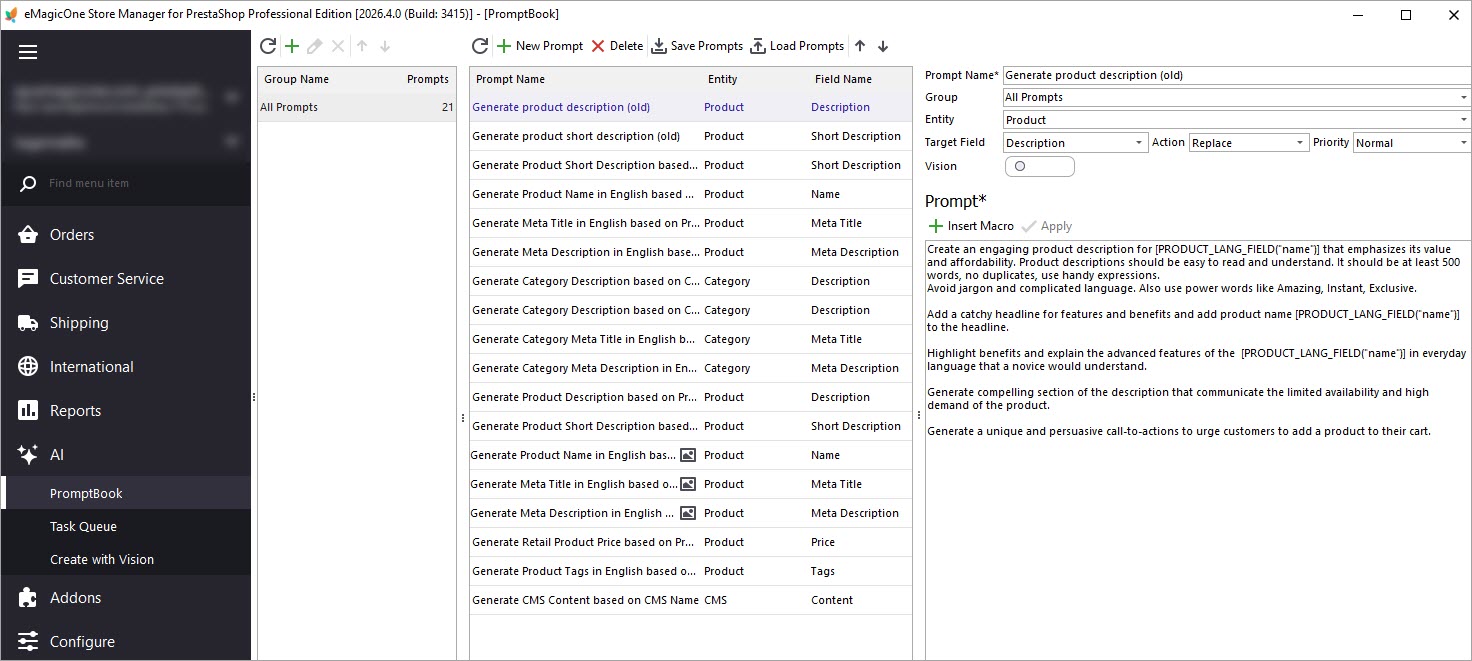Viewport: 1472px width, 661px height.
Task: Open the Task Queue page
Action: [126, 526]
